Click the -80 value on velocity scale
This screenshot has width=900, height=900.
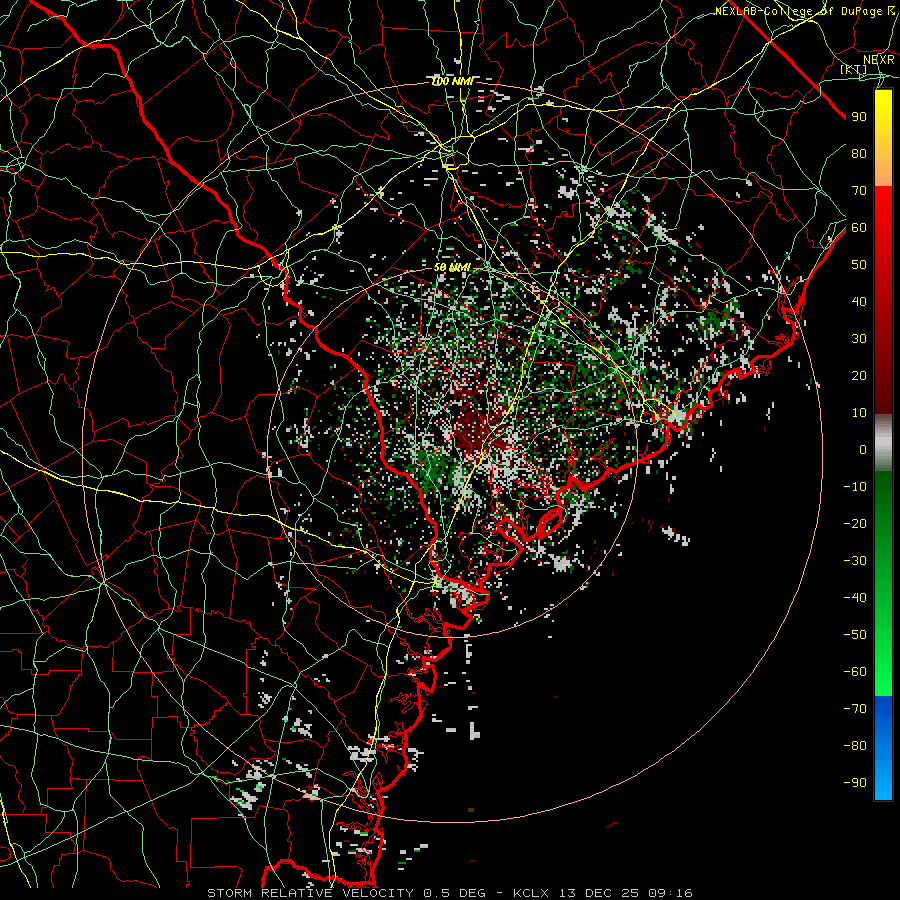click(x=855, y=746)
